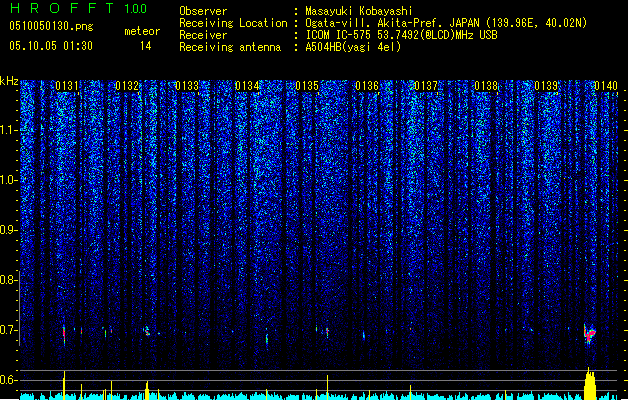
Task: Click the 0137 time marker
Action: point(426,86)
